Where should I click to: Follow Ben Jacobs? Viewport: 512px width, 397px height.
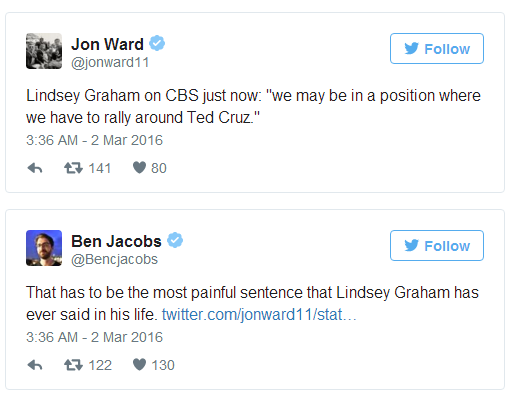click(x=437, y=246)
